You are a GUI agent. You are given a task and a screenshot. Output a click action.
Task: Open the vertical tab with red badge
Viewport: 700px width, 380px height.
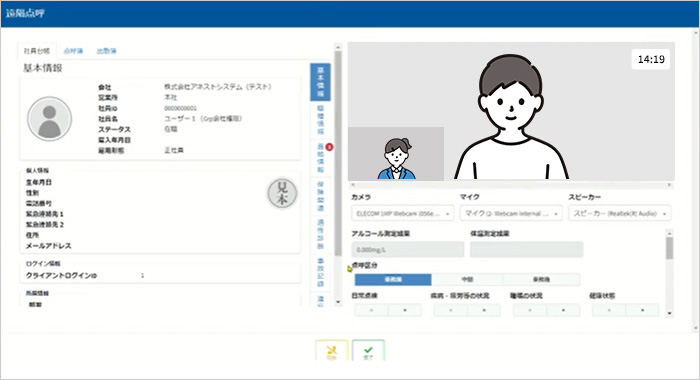pyautogui.click(x=321, y=158)
